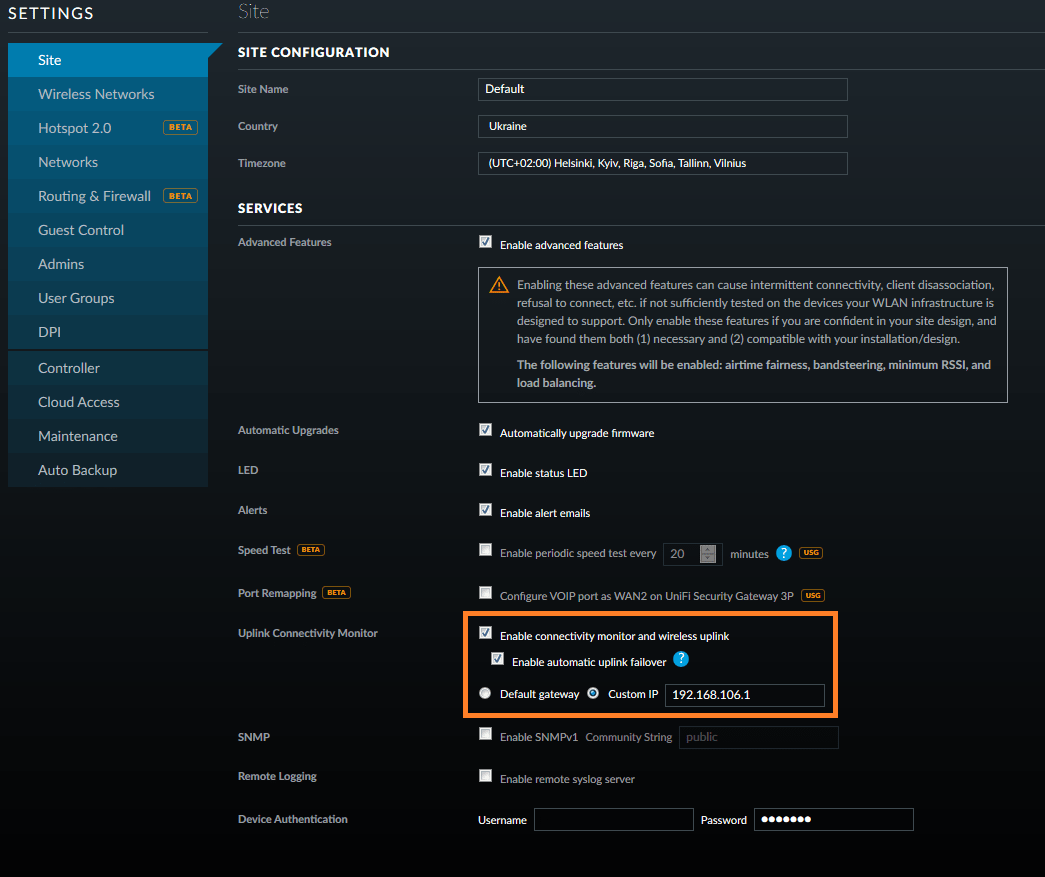Image resolution: width=1045 pixels, height=877 pixels.
Task: Open the Country dropdown showing Ukraine
Action: [662, 127]
